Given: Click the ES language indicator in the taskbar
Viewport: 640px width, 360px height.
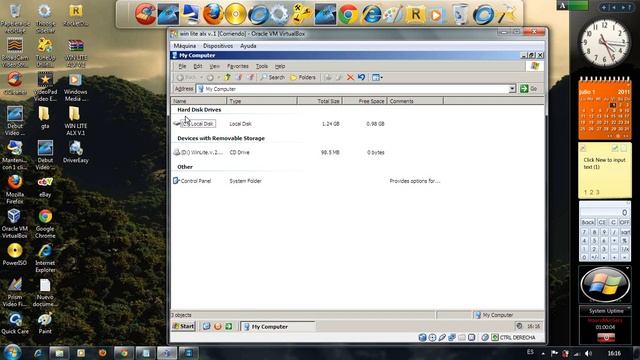Looking at the screenshot, I should 530,352.
